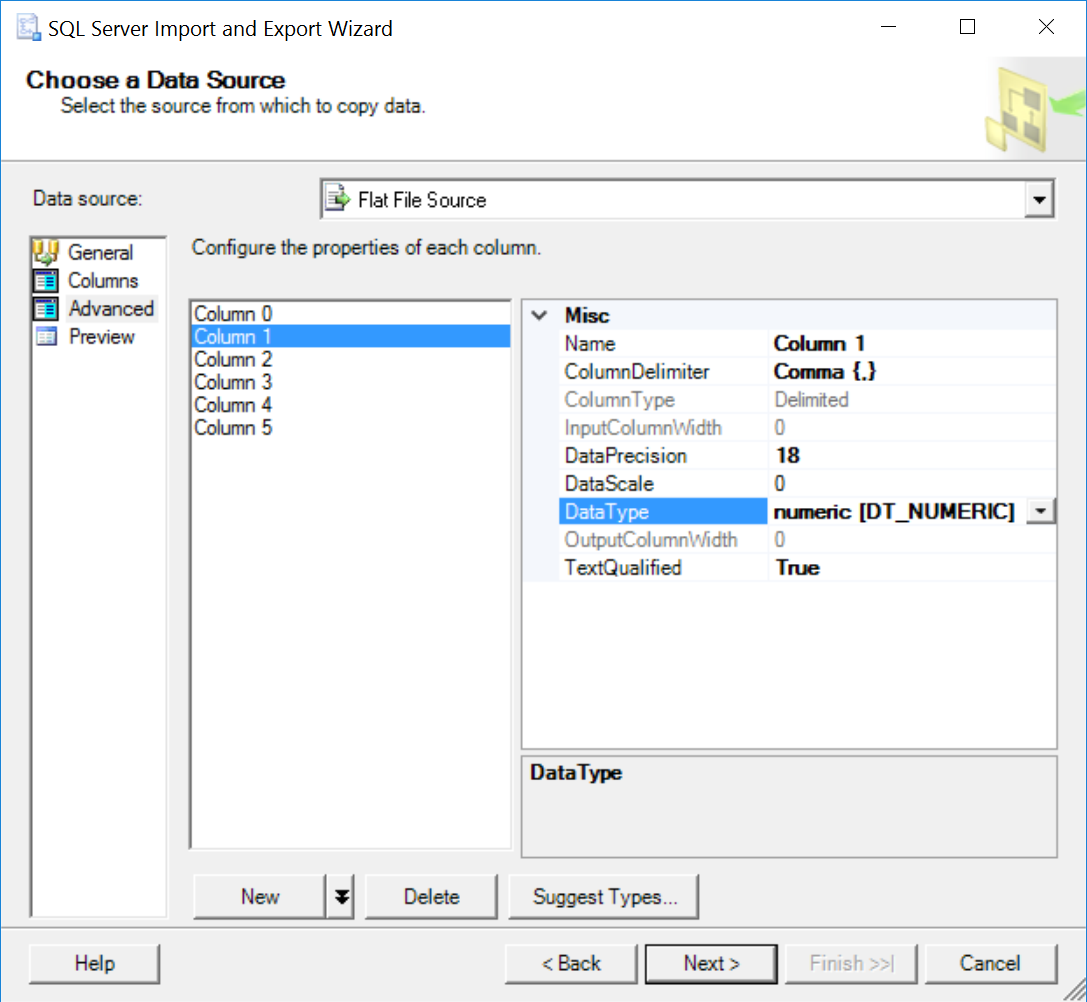The width and height of the screenshot is (1087, 1002).
Task: Click the Columns page icon
Action: click(47, 281)
